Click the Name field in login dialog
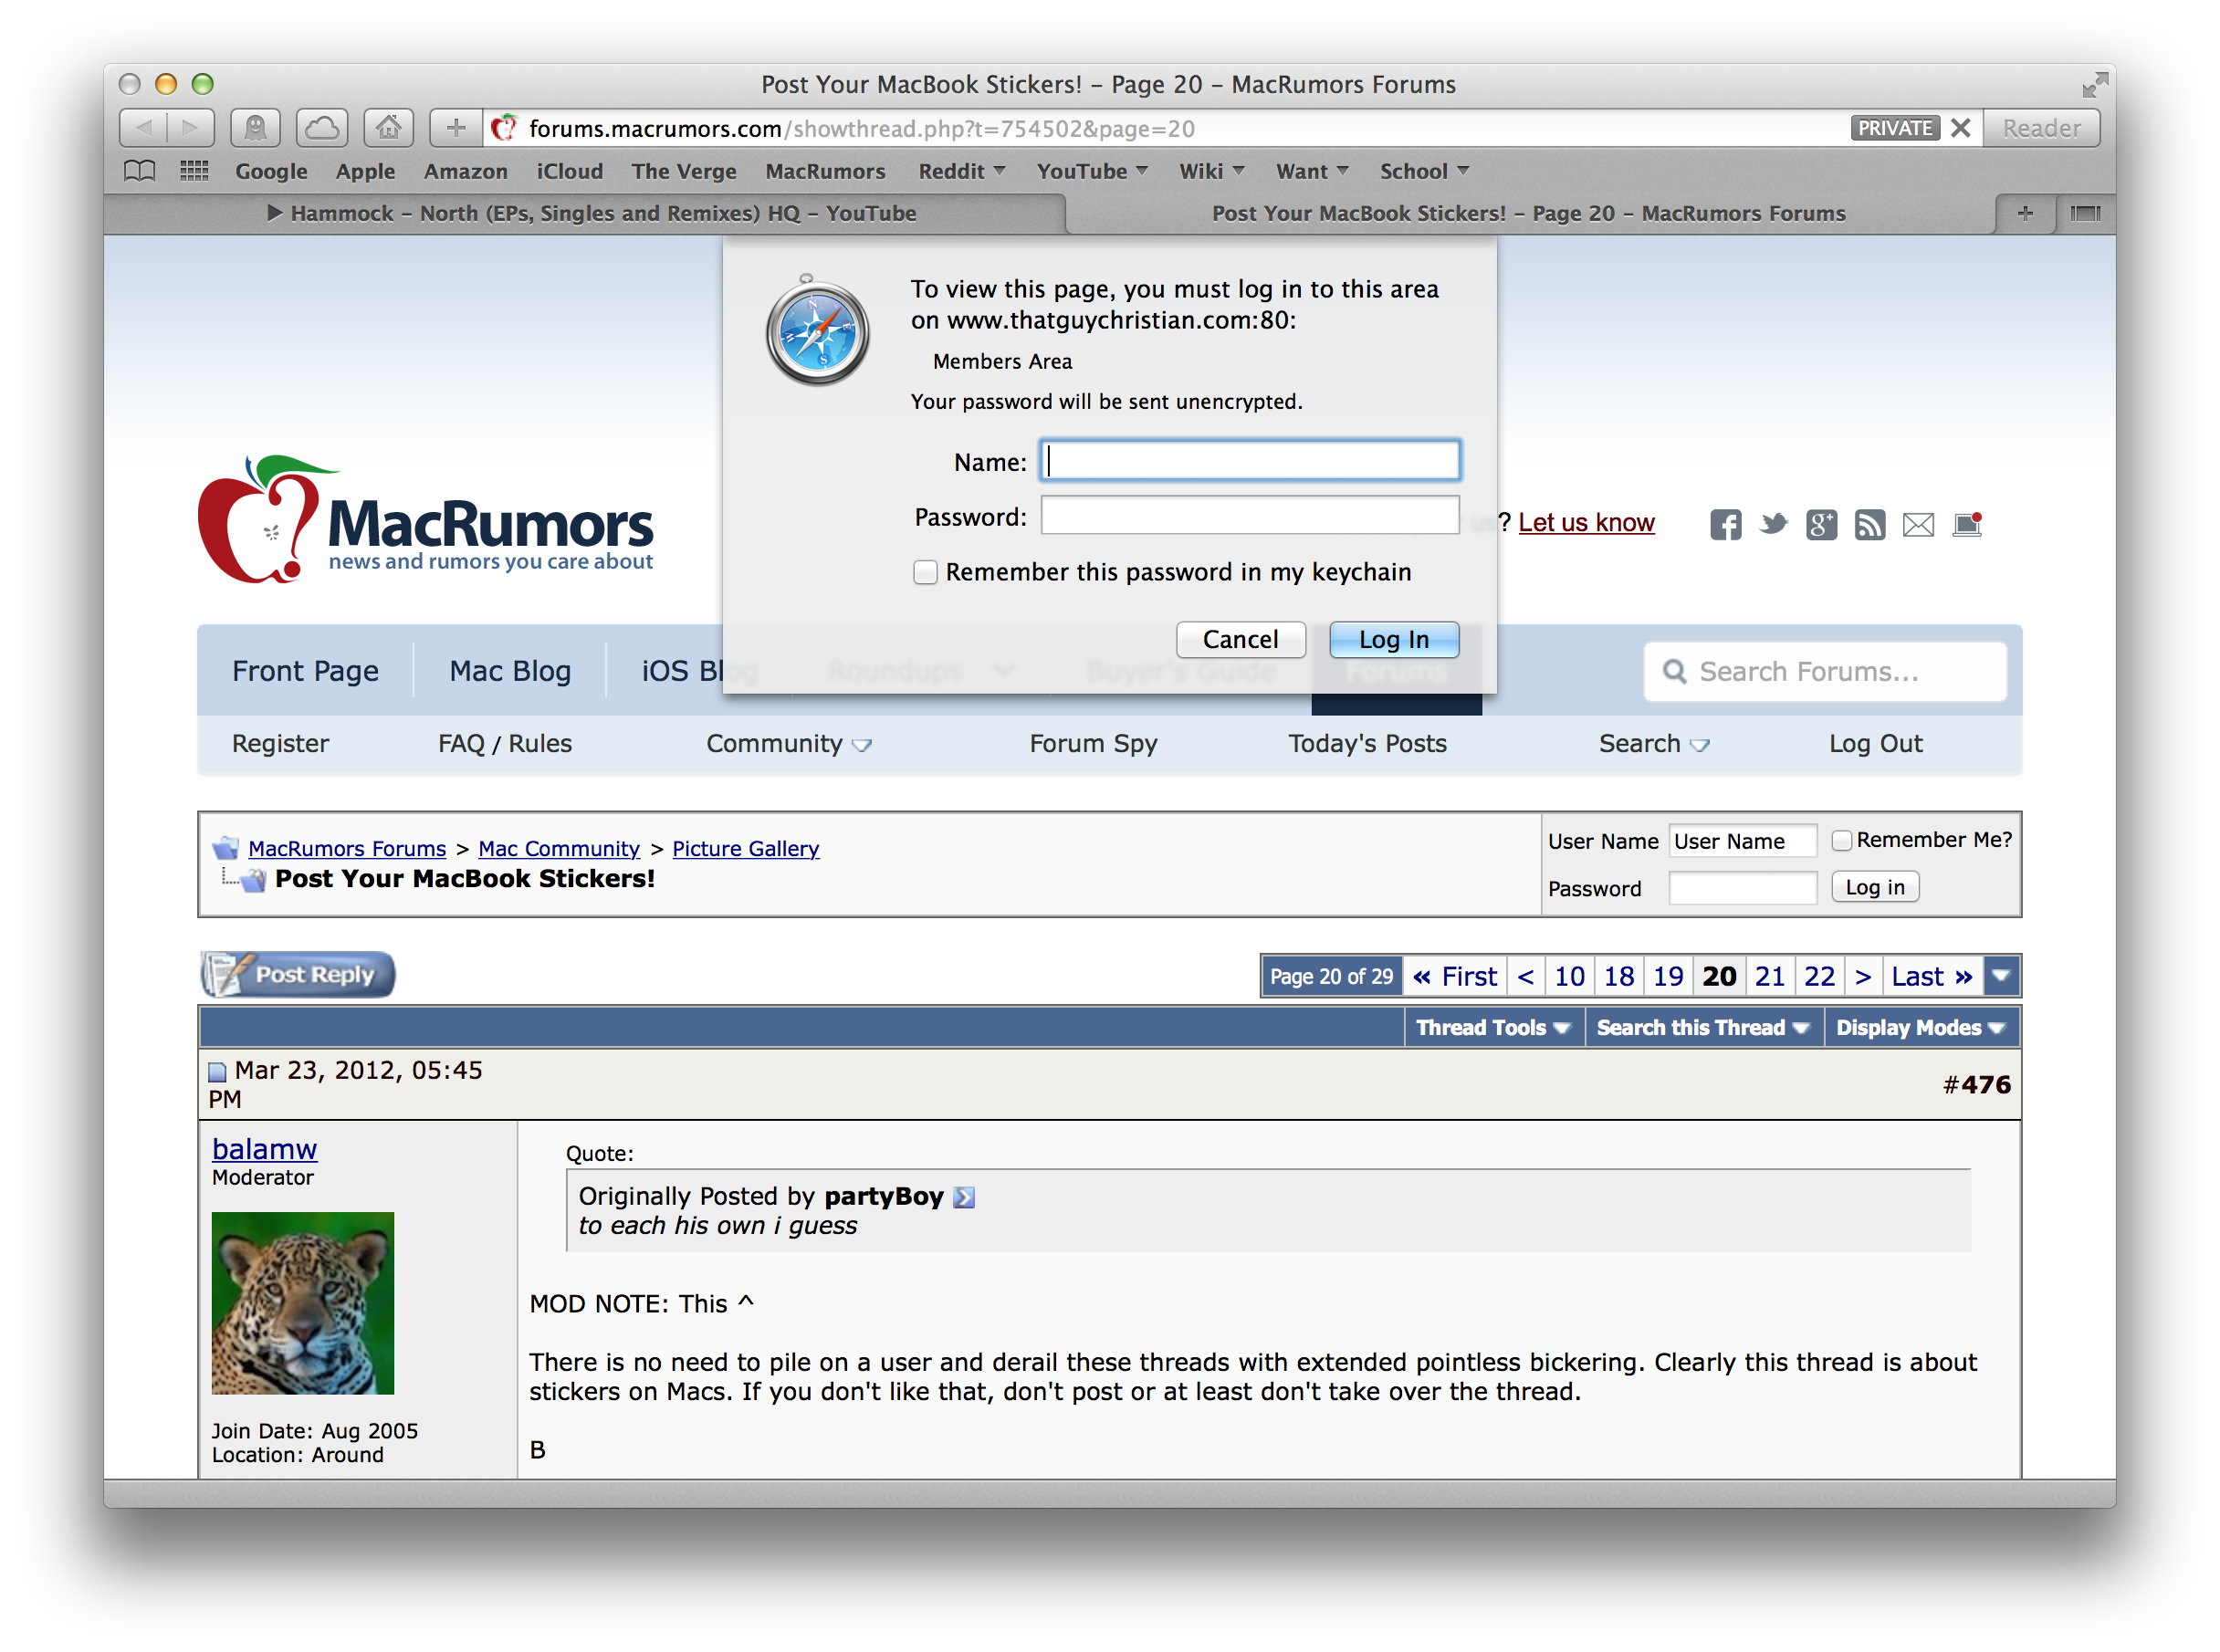2220x1652 pixels. (x=1250, y=460)
